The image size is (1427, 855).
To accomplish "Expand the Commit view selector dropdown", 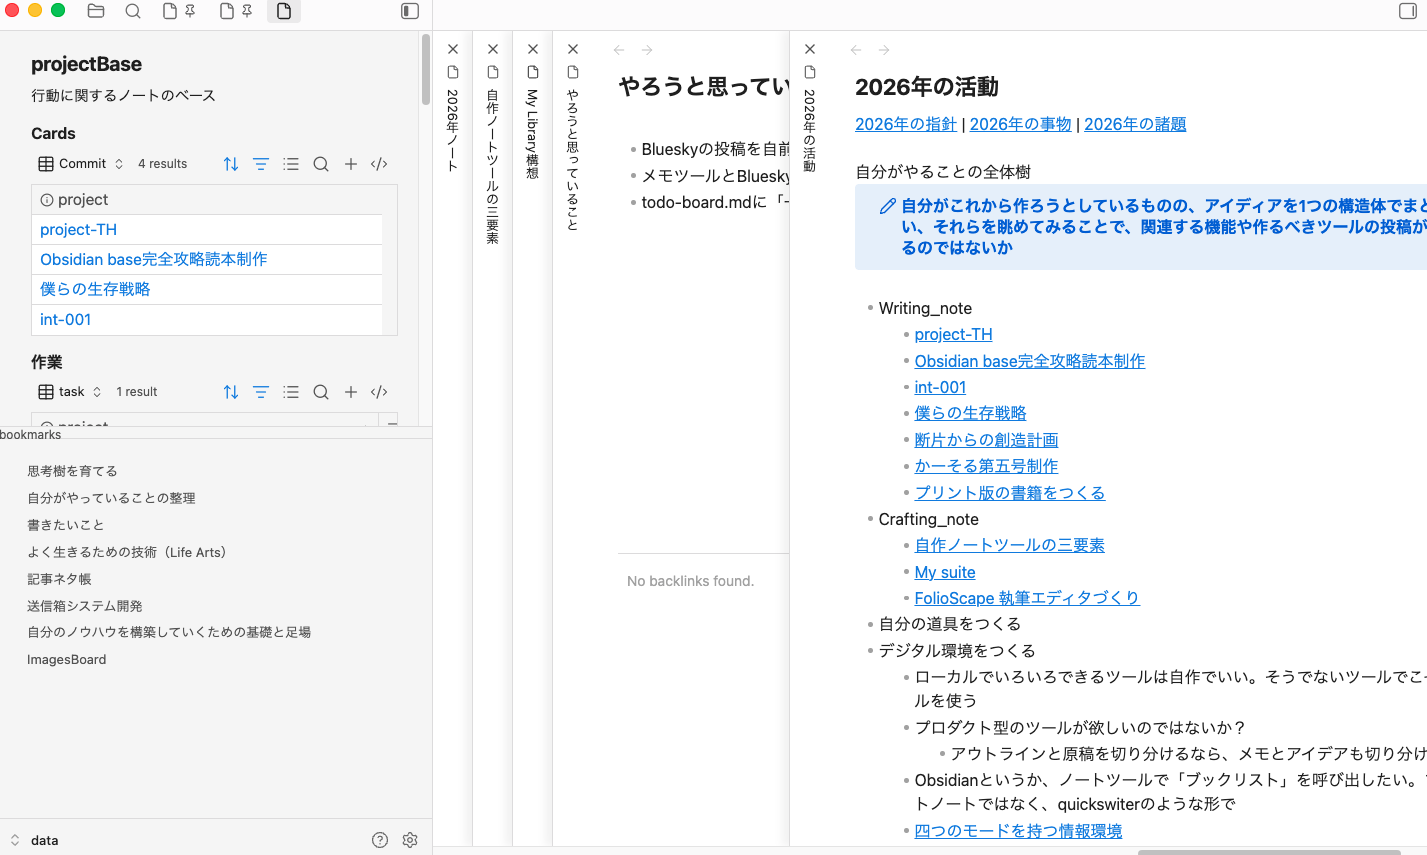I will (x=81, y=164).
